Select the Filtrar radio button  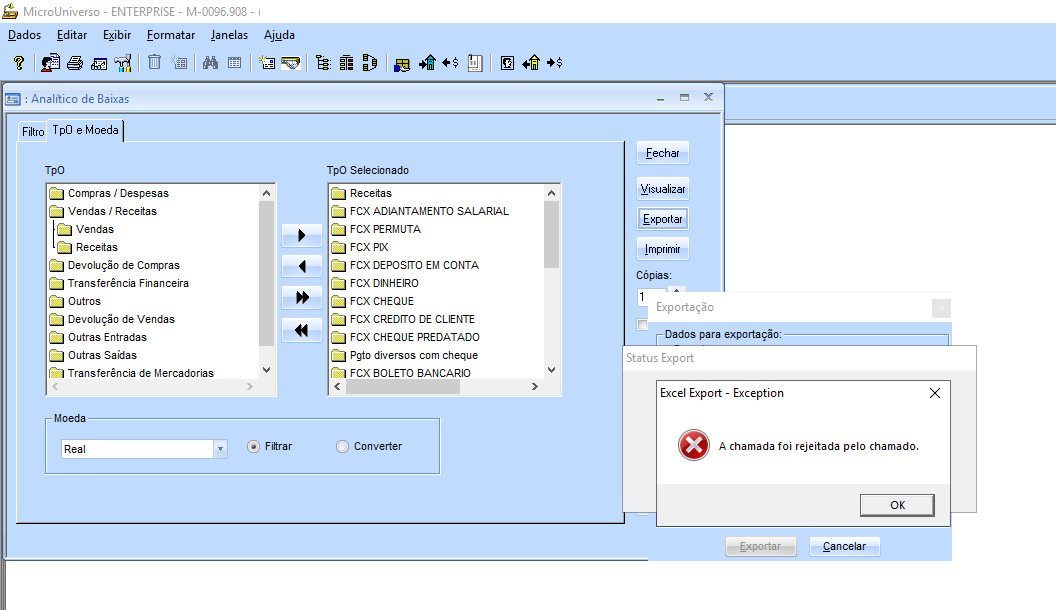(x=254, y=446)
